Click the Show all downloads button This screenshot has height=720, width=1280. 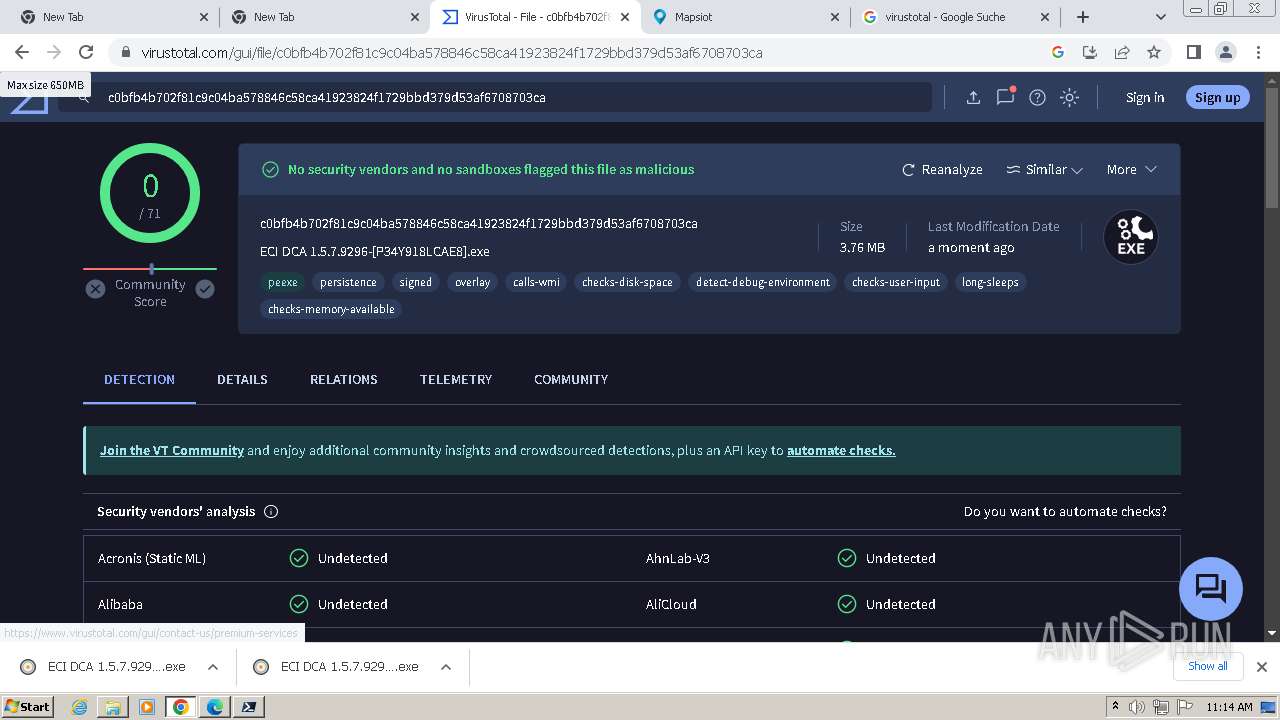point(1208,666)
